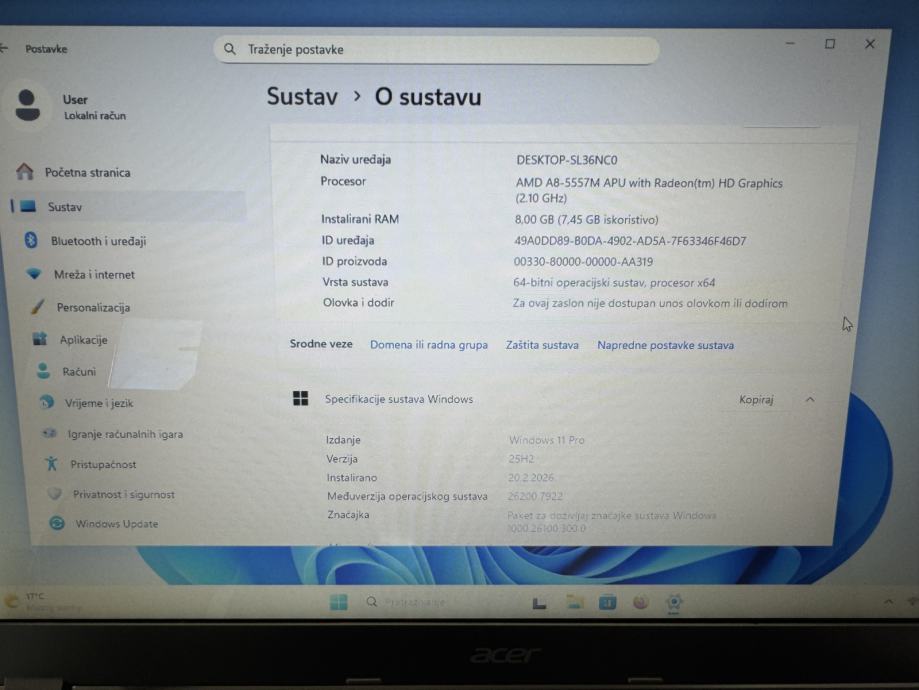Open the Pristupačnost accessibility icon
The height and width of the screenshot is (690, 919).
click(x=52, y=464)
